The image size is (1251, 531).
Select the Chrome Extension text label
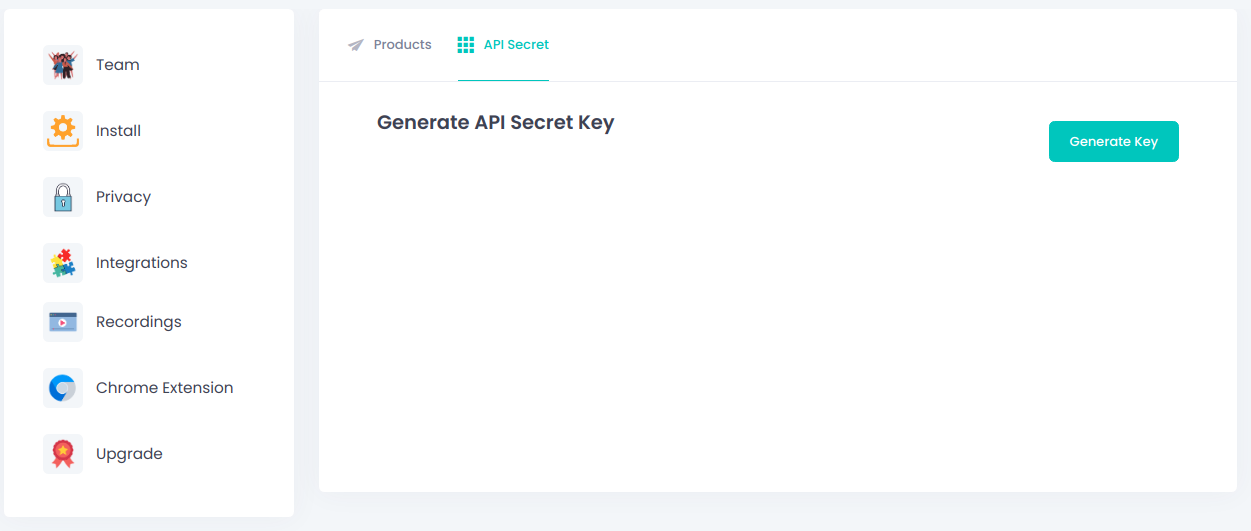[165, 388]
